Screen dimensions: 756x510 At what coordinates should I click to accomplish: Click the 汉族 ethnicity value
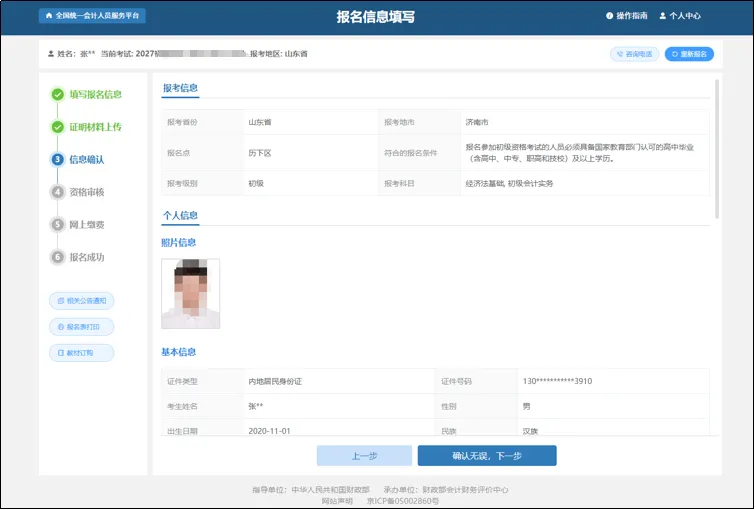click(x=530, y=431)
